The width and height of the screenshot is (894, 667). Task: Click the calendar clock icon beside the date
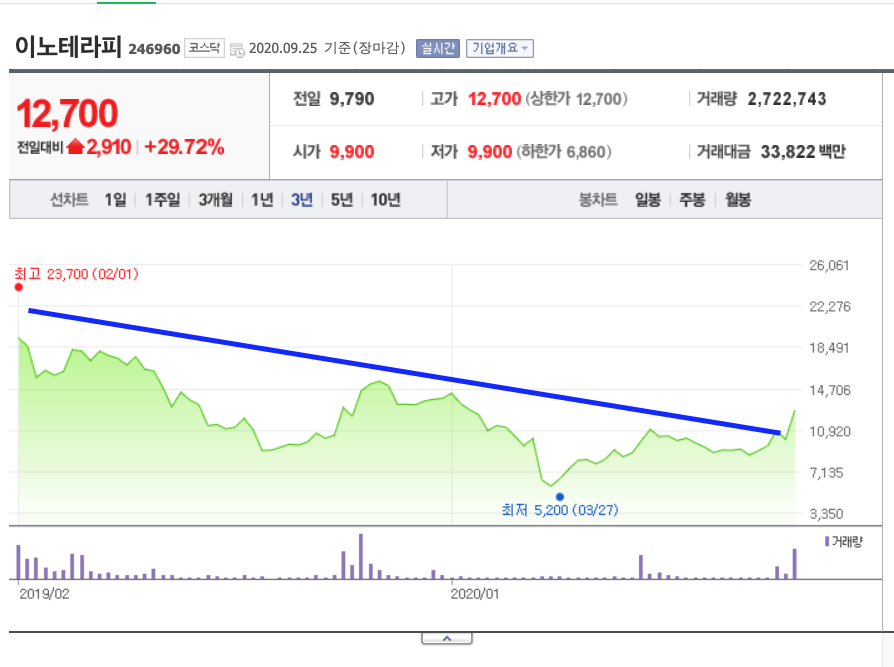tap(237, 50)
